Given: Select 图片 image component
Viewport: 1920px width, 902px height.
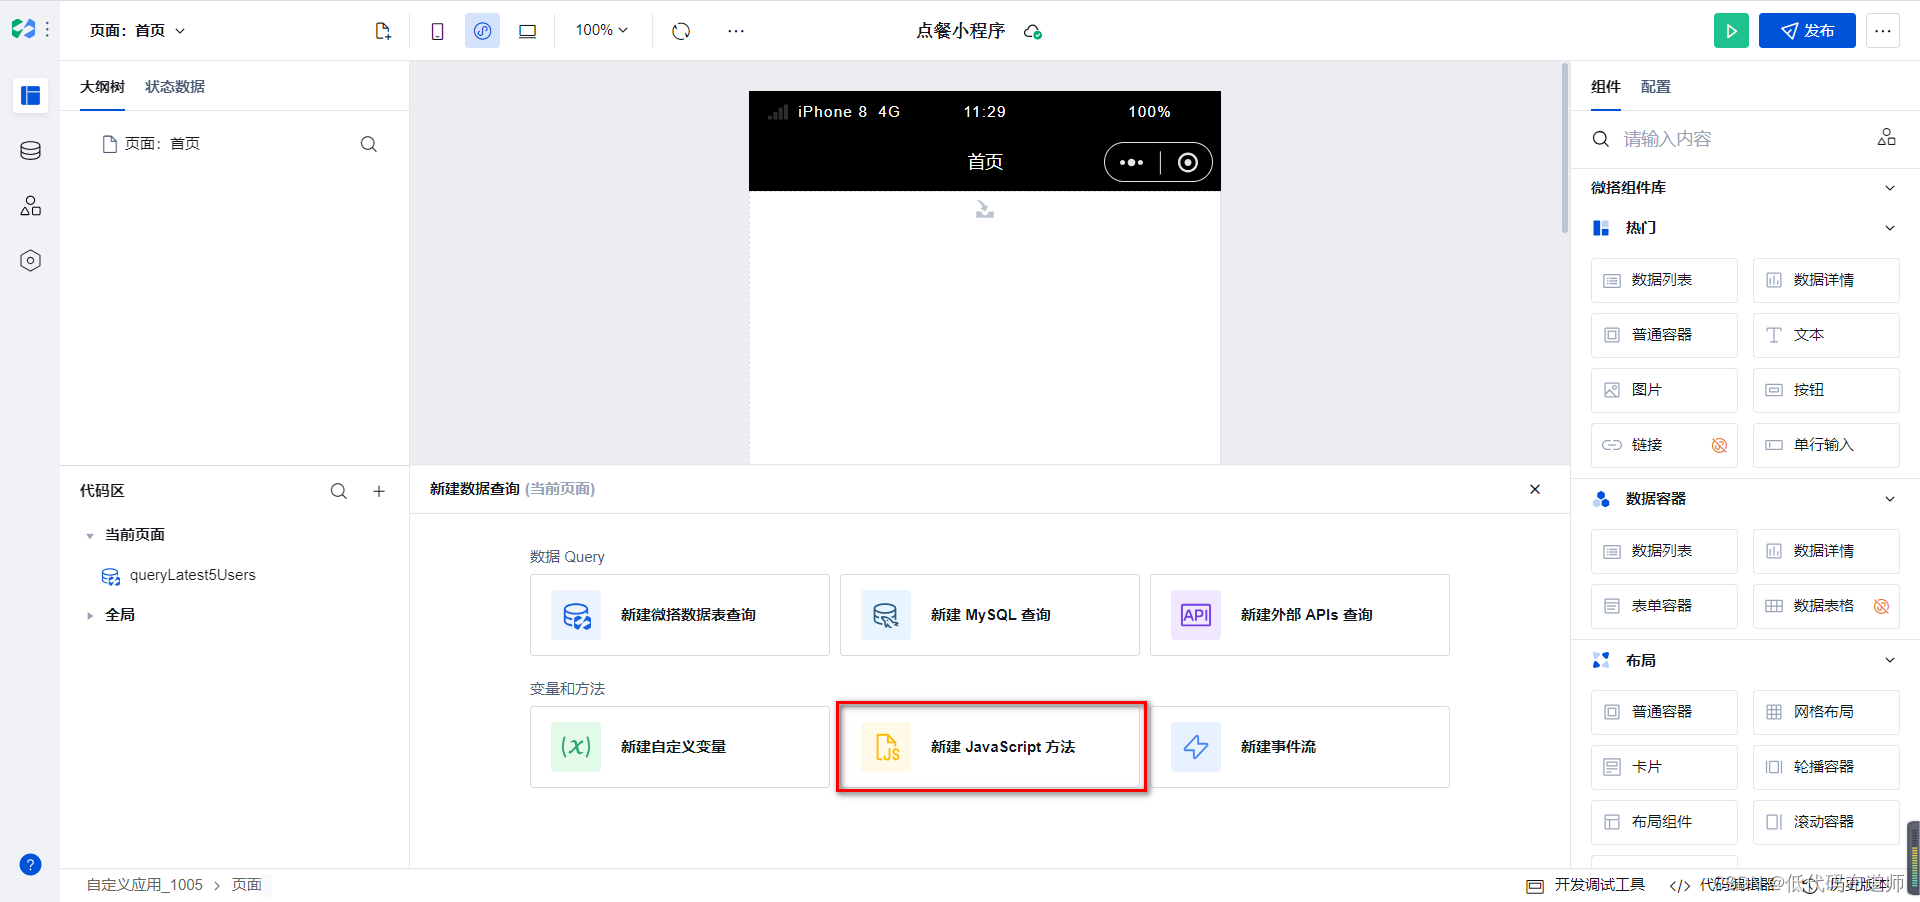Looking at the screenshot, I should (x=1664, y=390).
